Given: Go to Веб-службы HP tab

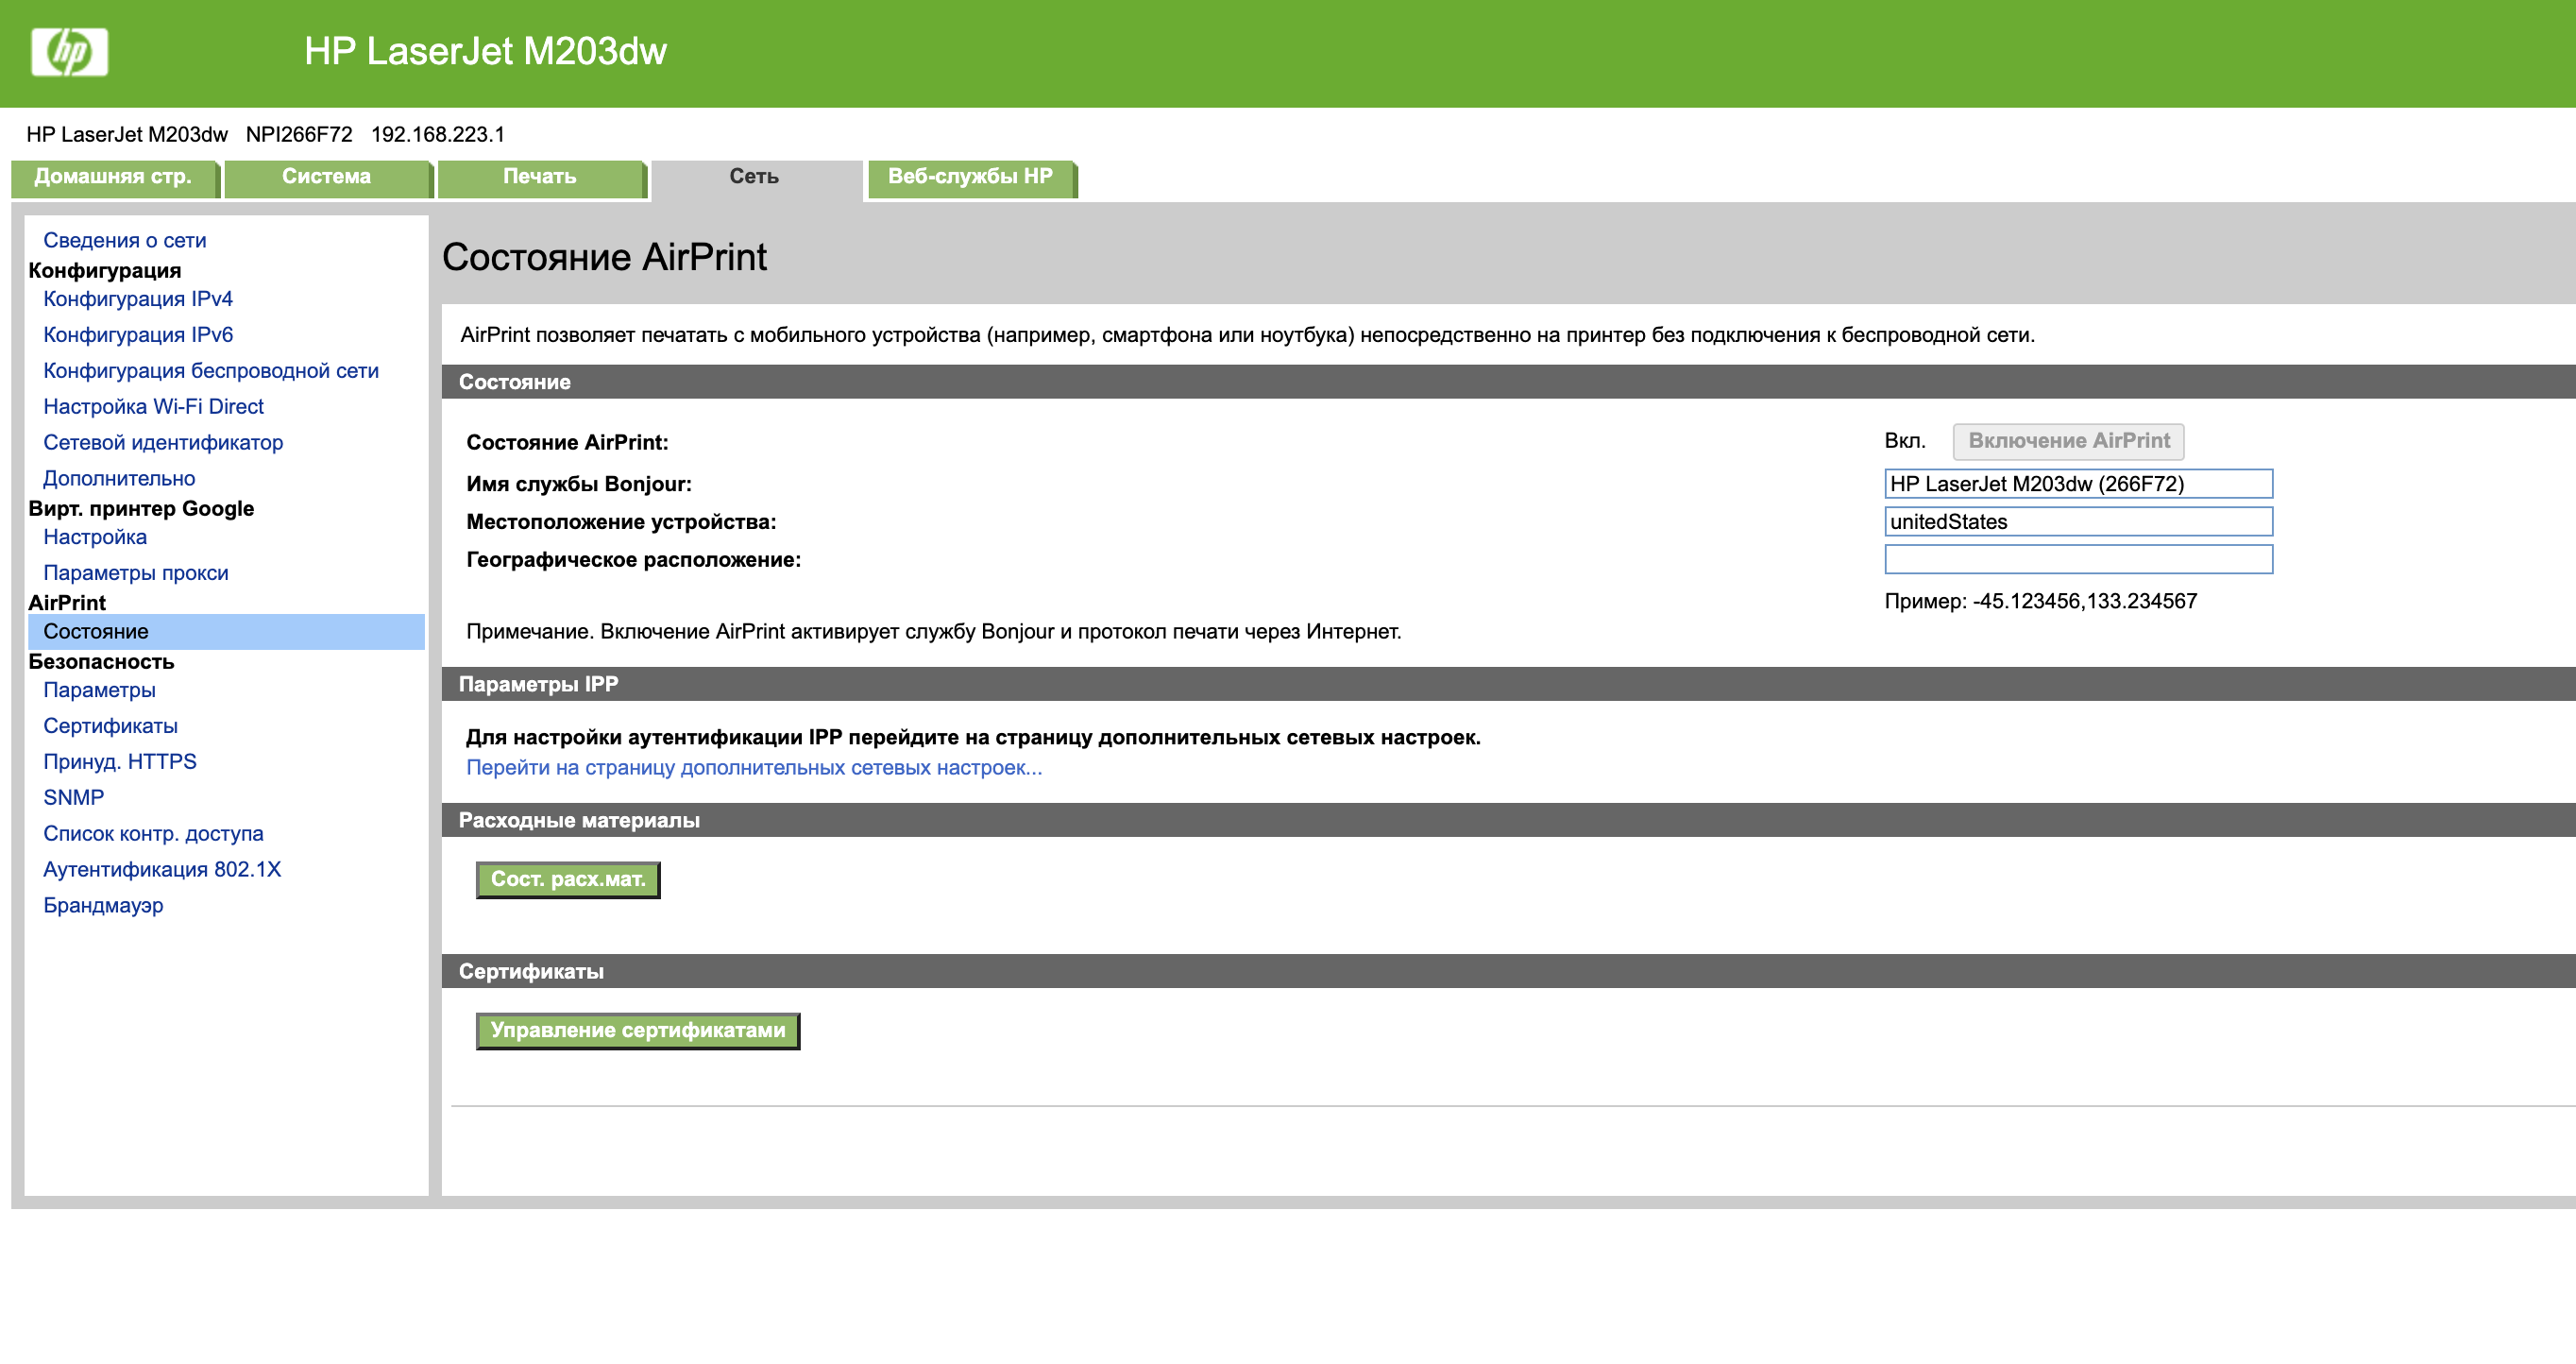Looking at the screenshot, I should pos(971,178).
